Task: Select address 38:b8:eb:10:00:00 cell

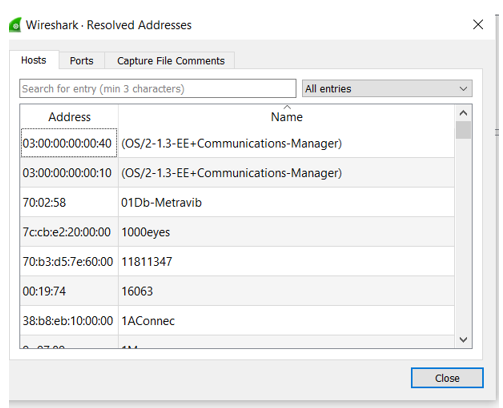Action: (69, 321)
